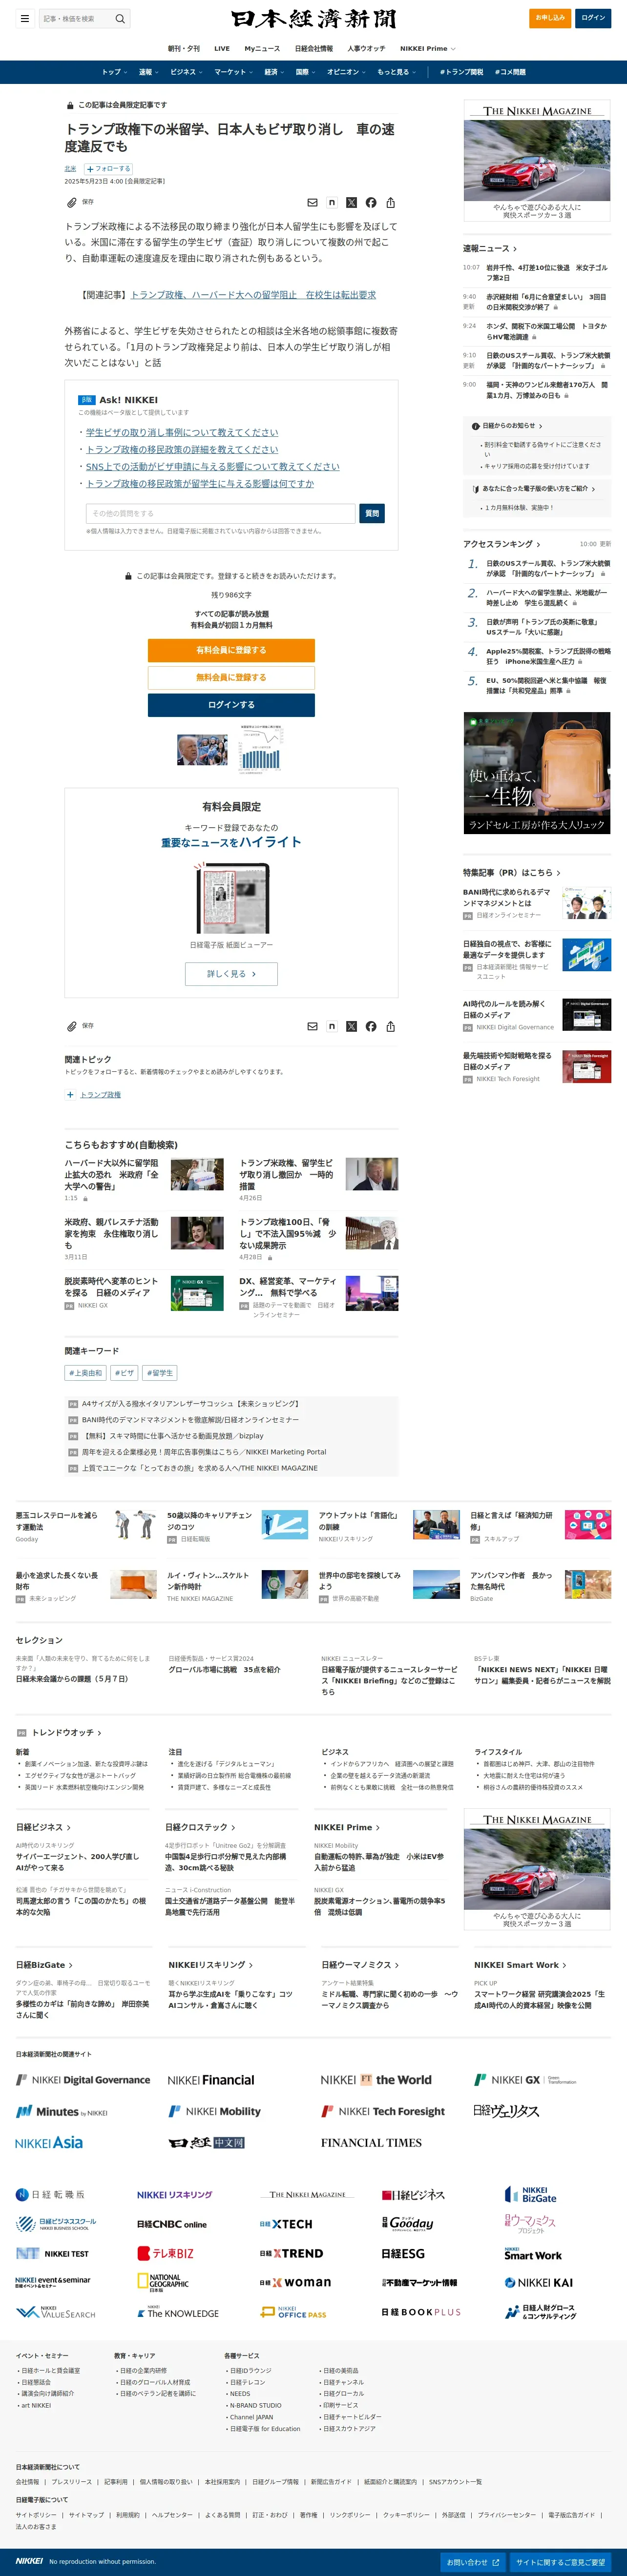Click the note icon below the article
627x2576 pixels.
332,1026
